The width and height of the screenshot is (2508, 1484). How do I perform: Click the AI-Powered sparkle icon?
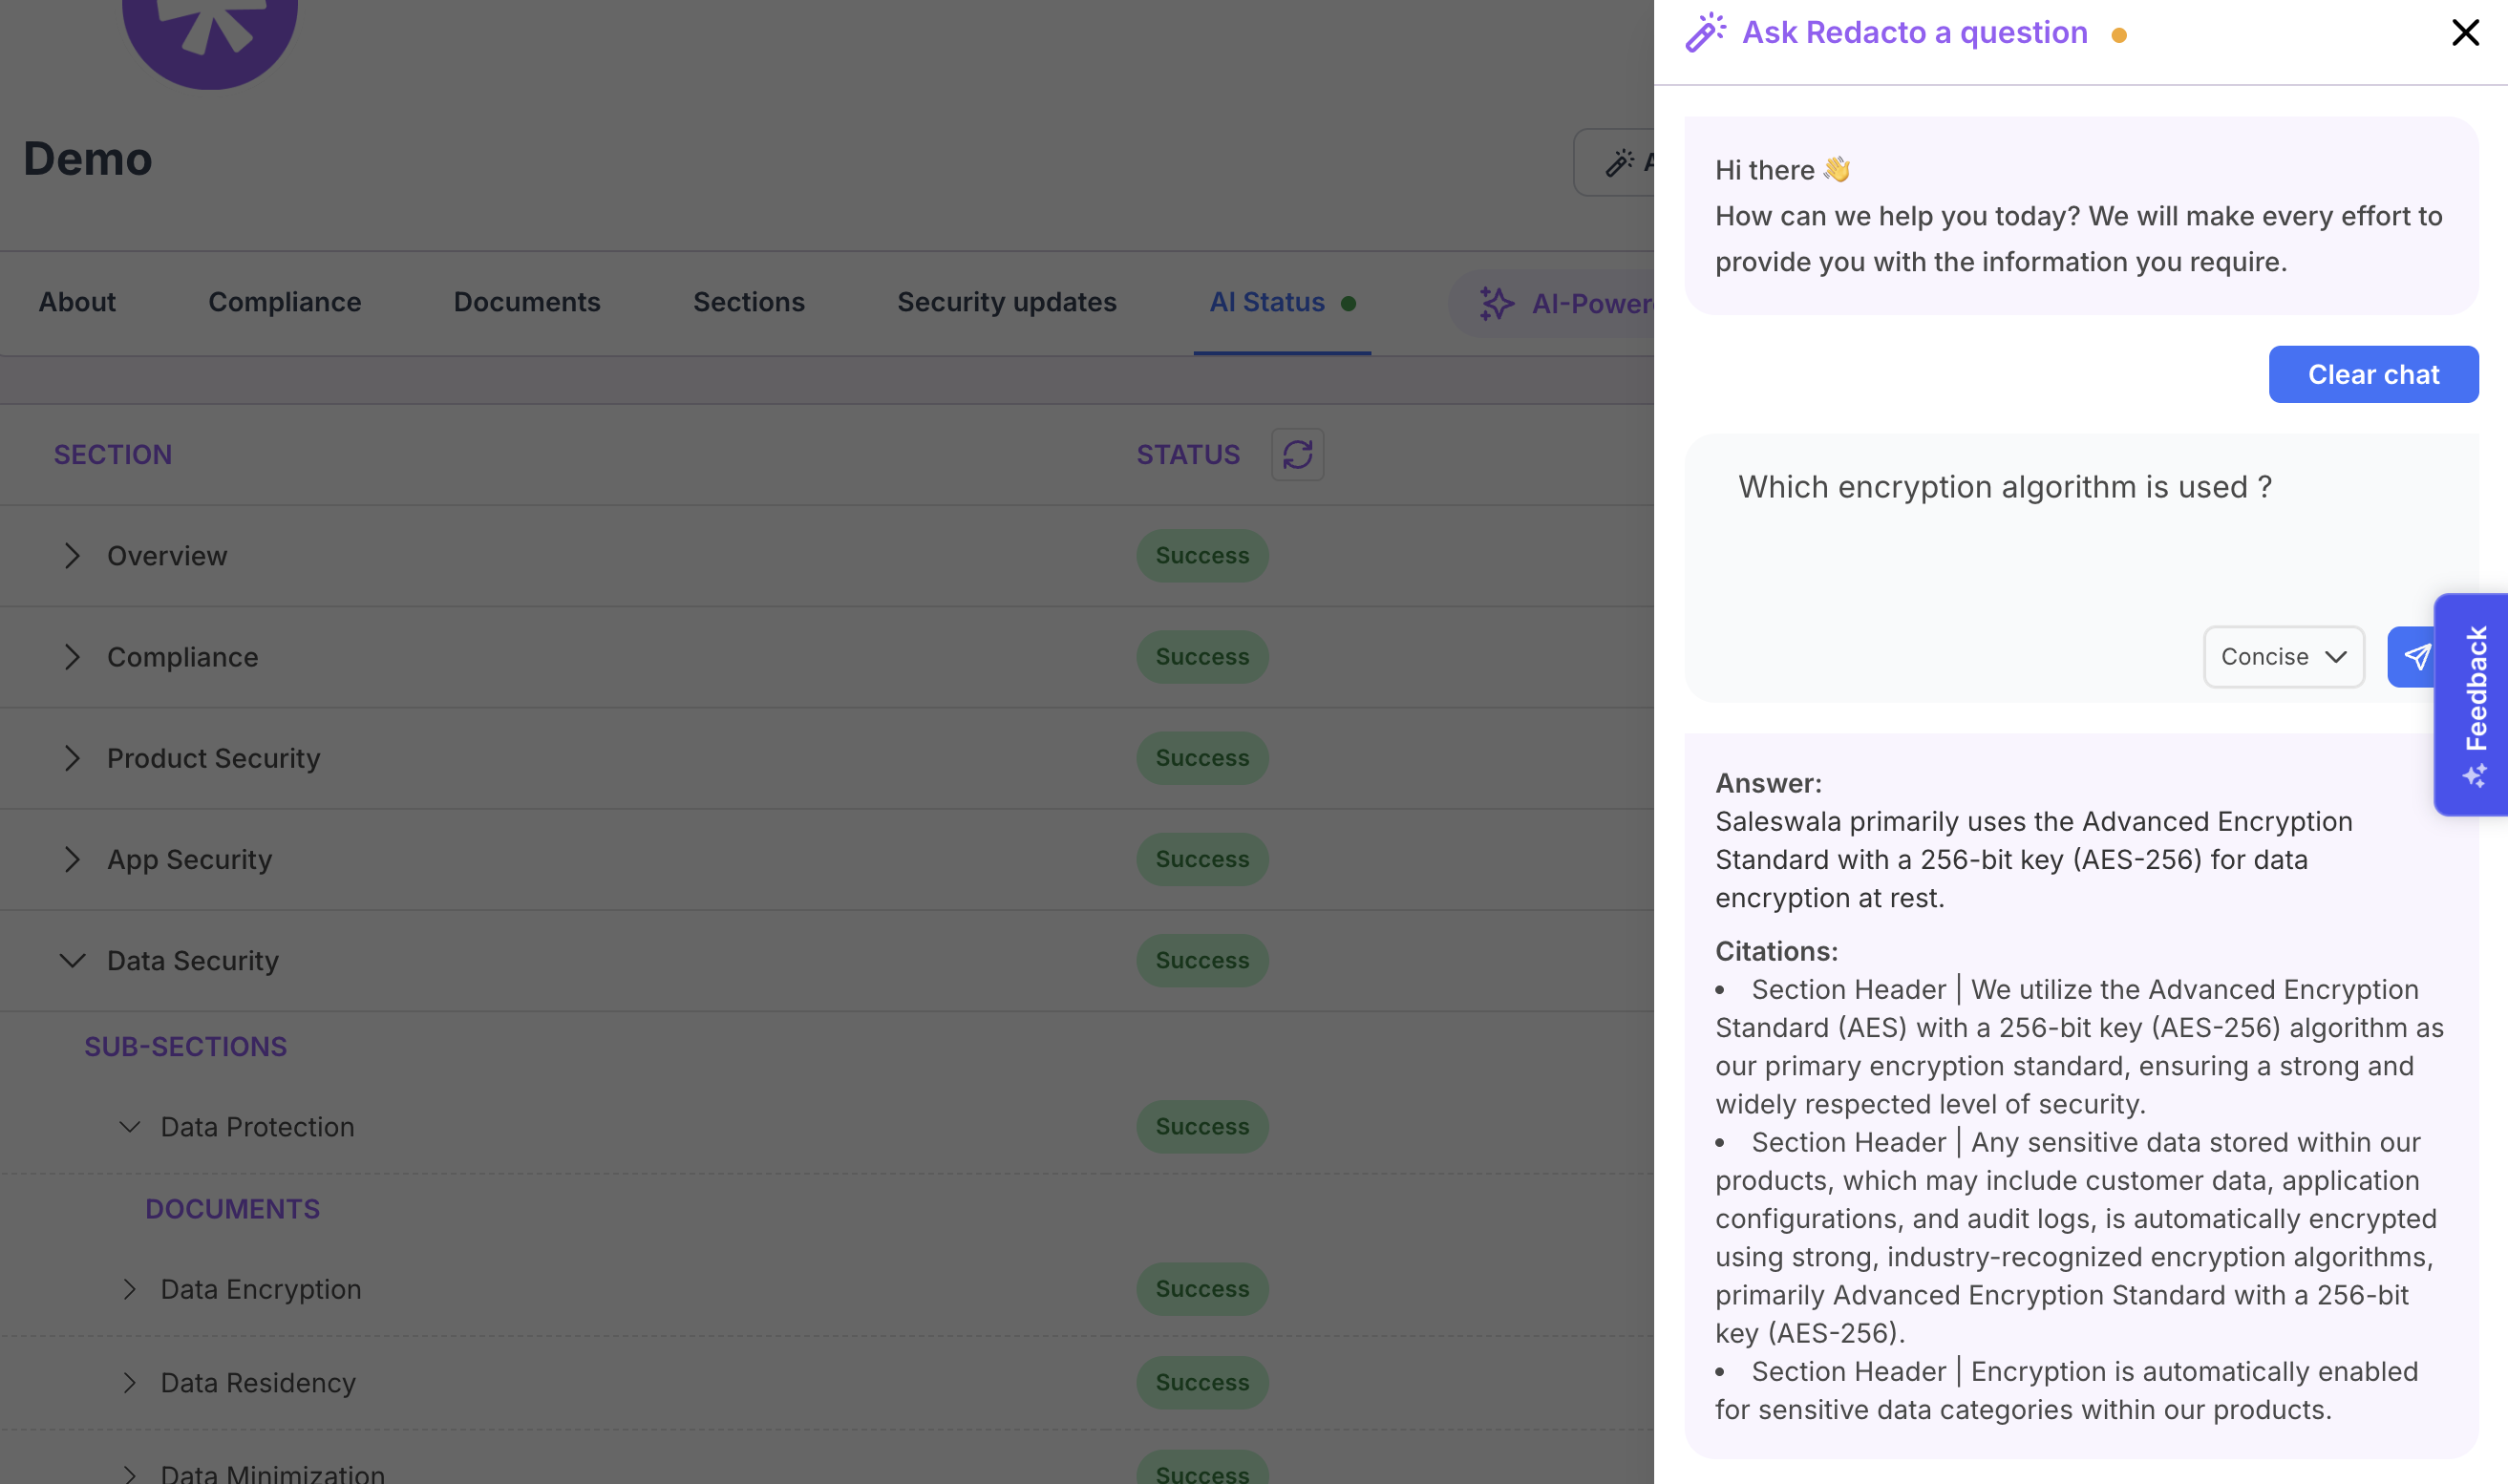point(1496,303)
